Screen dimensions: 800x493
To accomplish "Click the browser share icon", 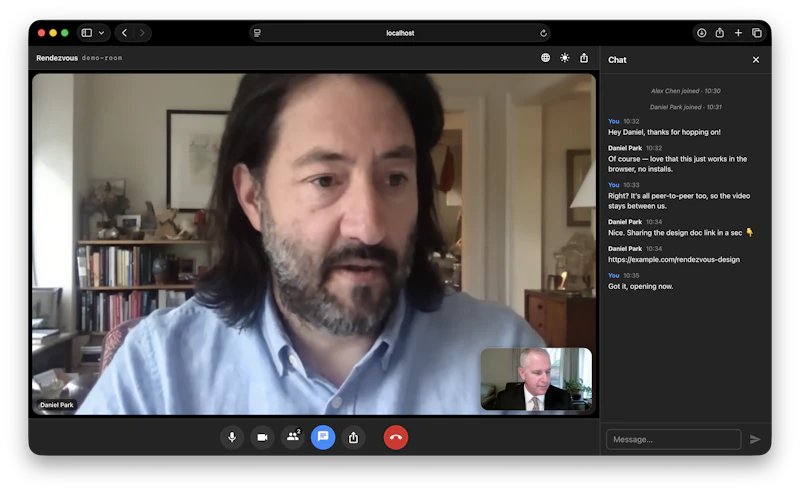I will (x=719, y=33).
